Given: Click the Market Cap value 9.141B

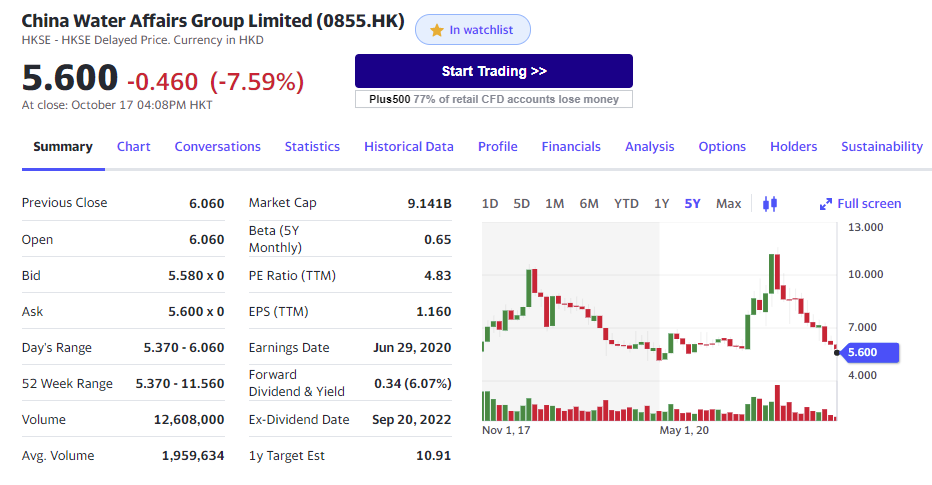Looking at the screenshot, I should tap(429, 203).
